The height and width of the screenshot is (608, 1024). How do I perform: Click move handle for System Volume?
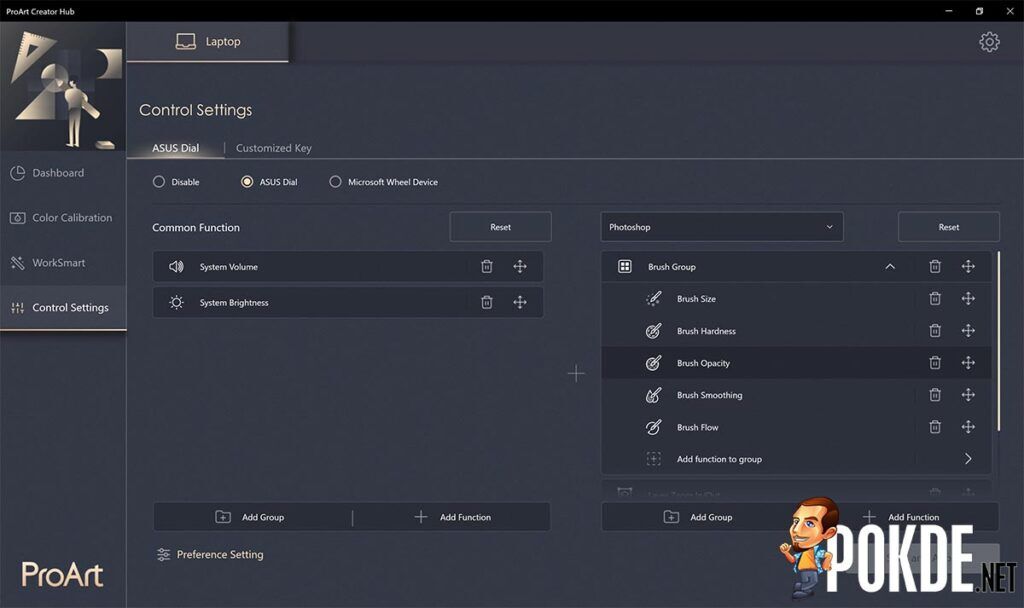click(520, 266)
